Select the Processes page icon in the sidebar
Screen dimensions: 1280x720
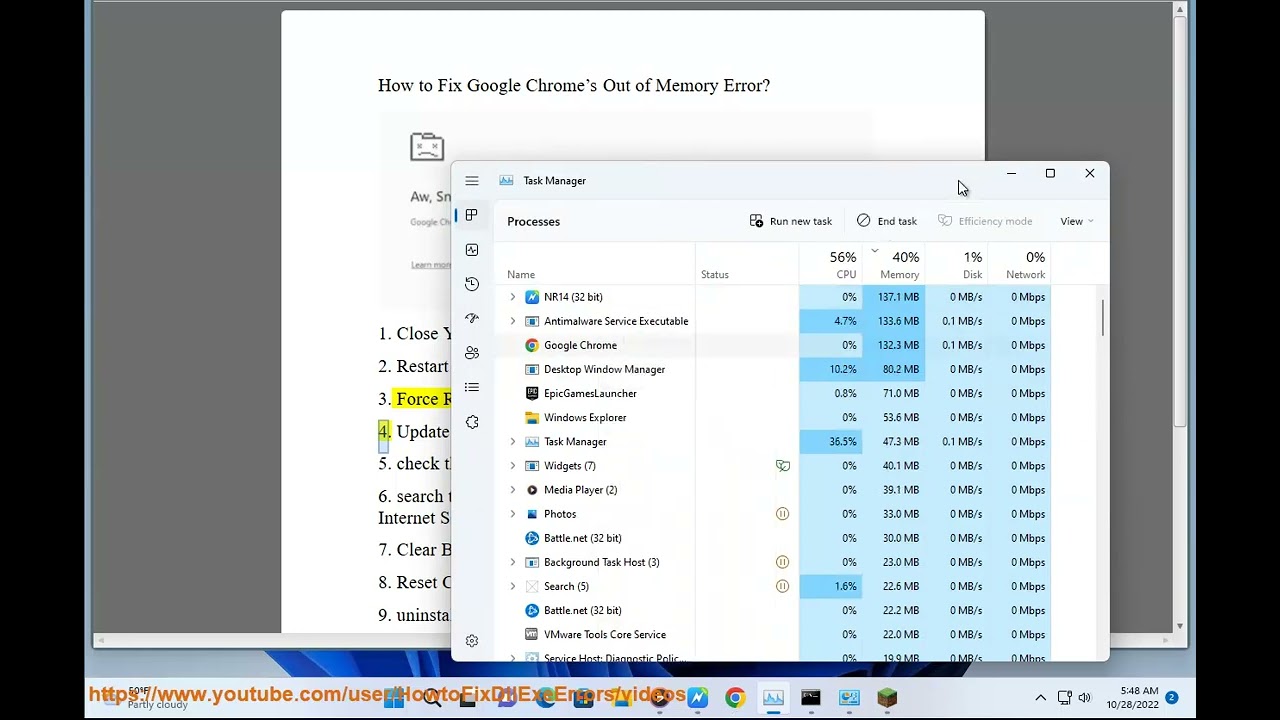coord(472,215)
